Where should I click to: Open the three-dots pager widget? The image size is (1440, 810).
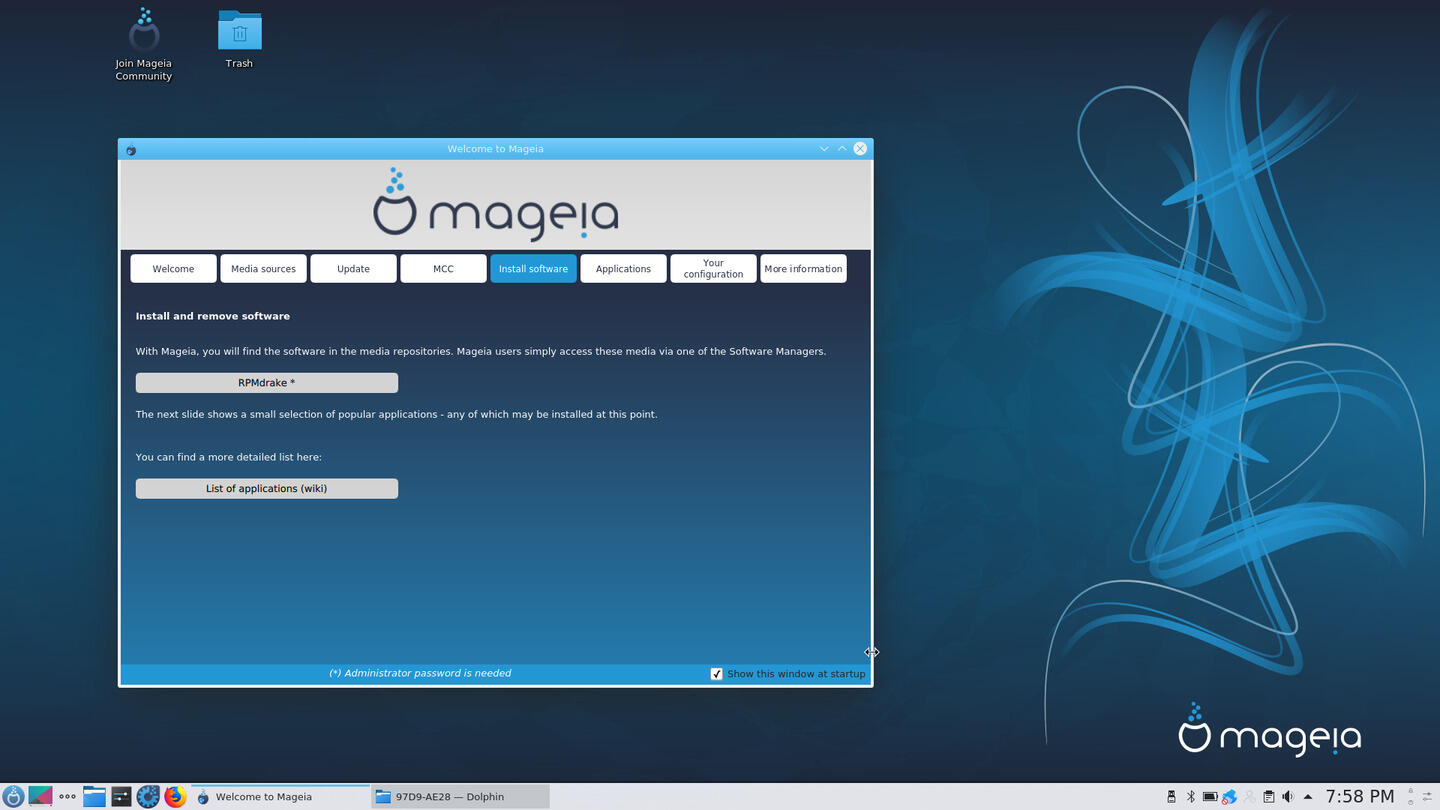pos(67,797)
